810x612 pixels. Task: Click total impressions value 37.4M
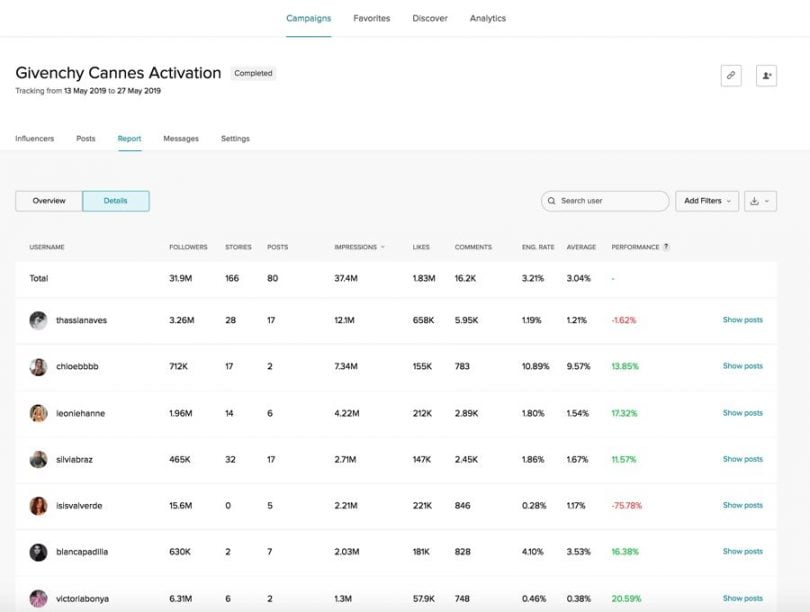coord(346,278)
